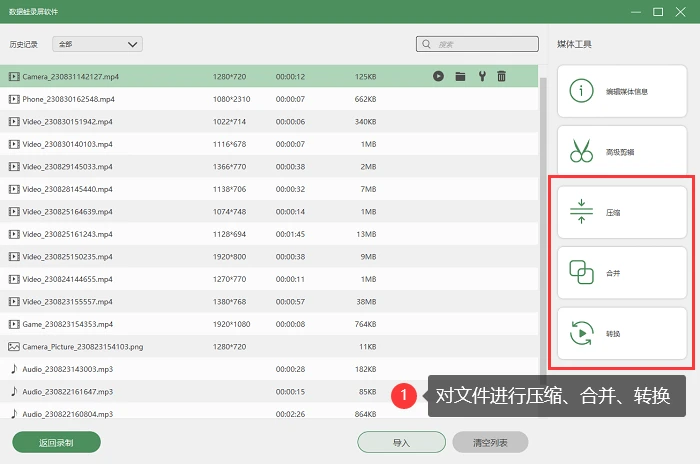Delete the selected recording with trash icon

pos(502,76)
